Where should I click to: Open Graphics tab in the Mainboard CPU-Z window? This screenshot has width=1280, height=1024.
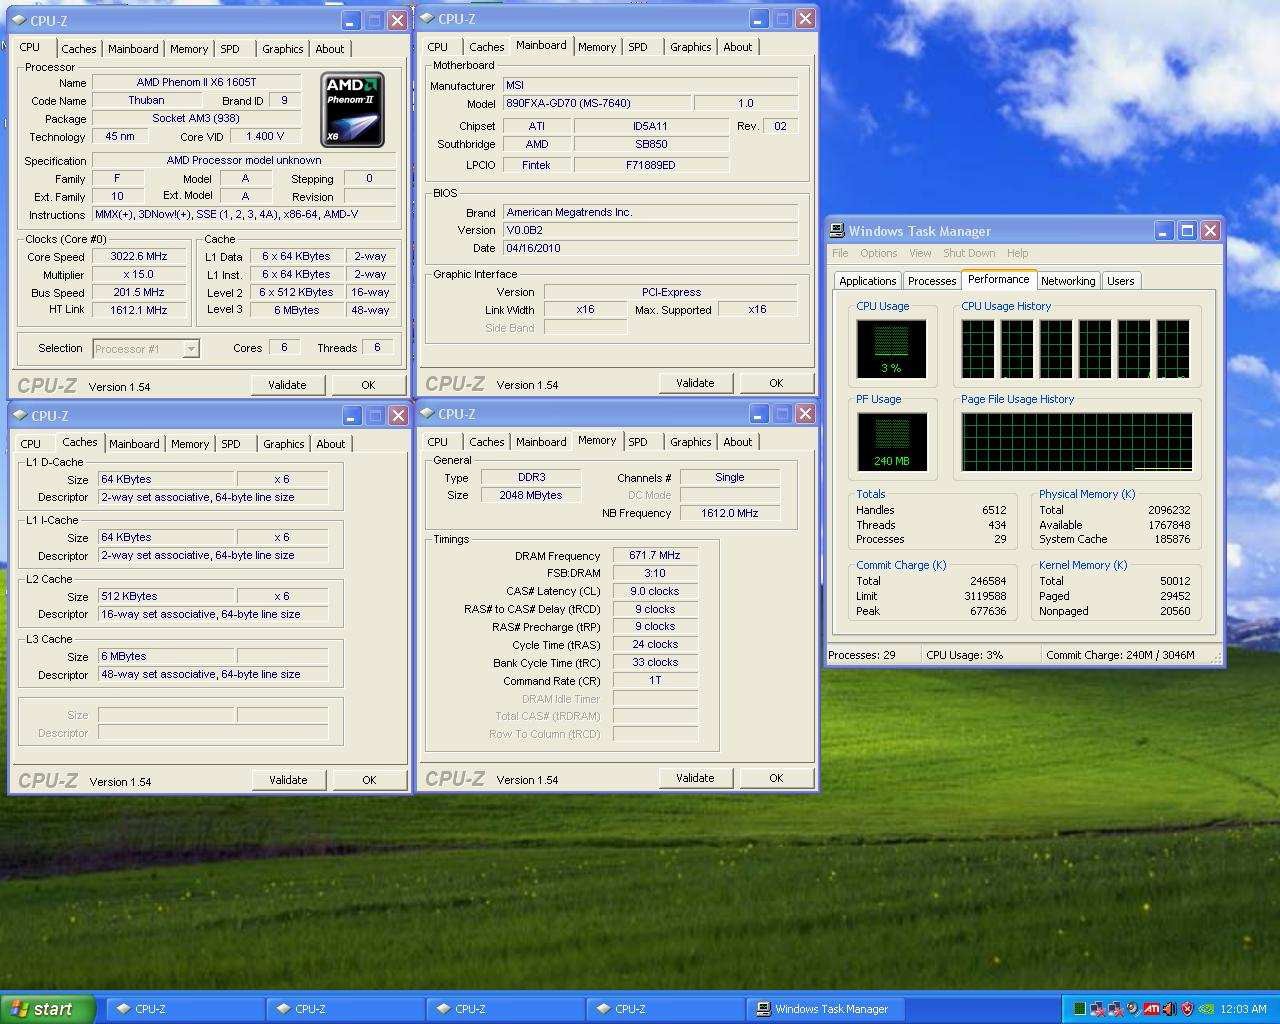pos(690,46)
